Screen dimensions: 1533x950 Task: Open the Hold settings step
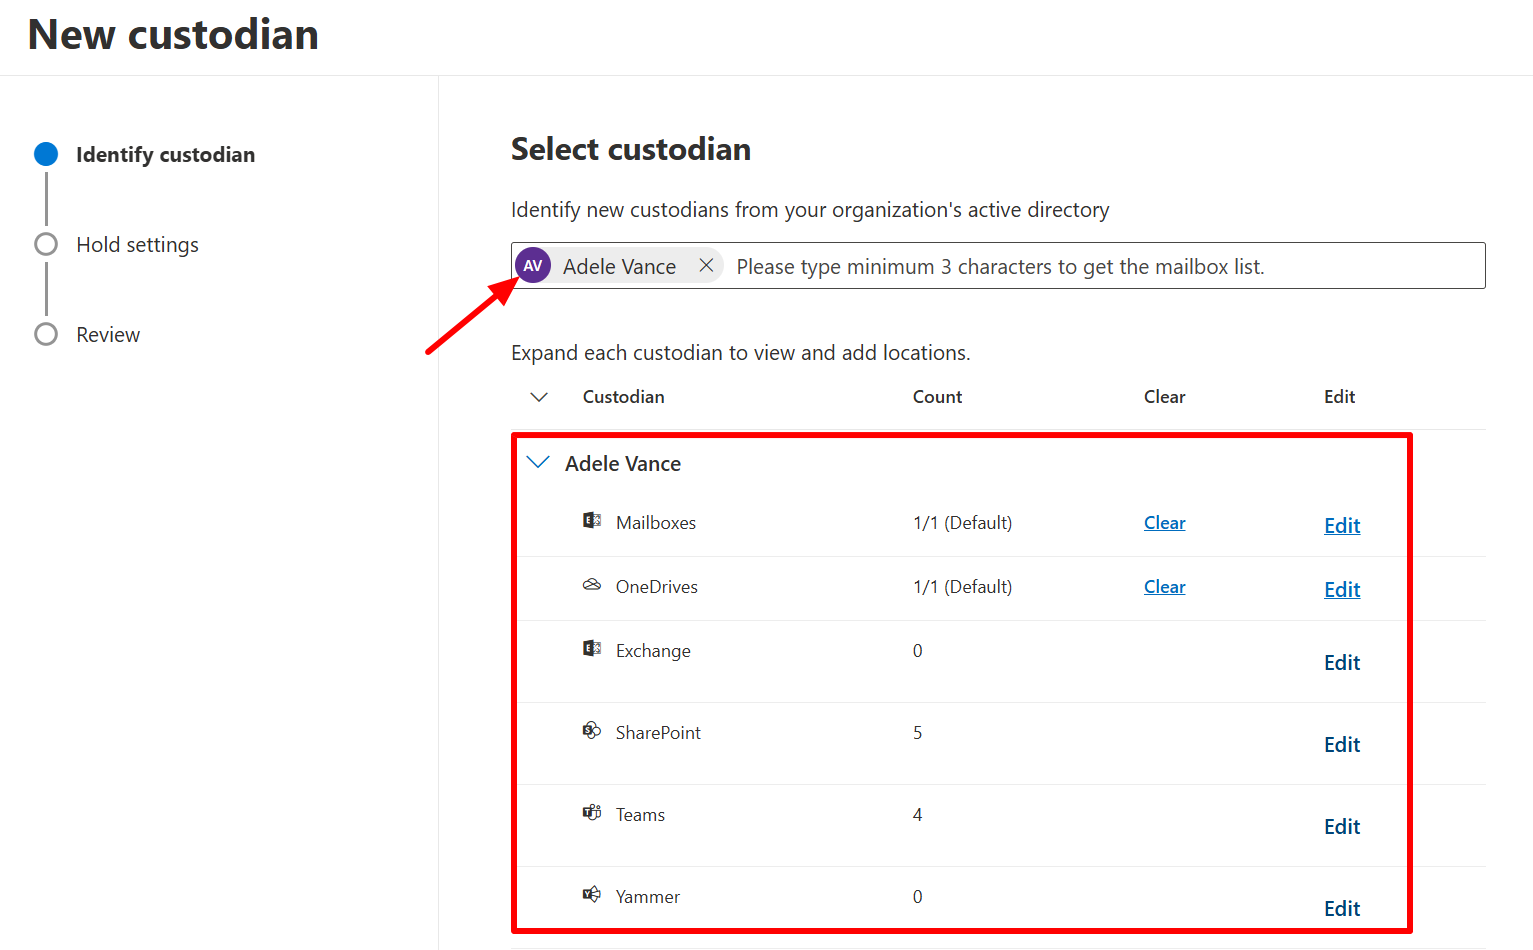coord(137,244)
